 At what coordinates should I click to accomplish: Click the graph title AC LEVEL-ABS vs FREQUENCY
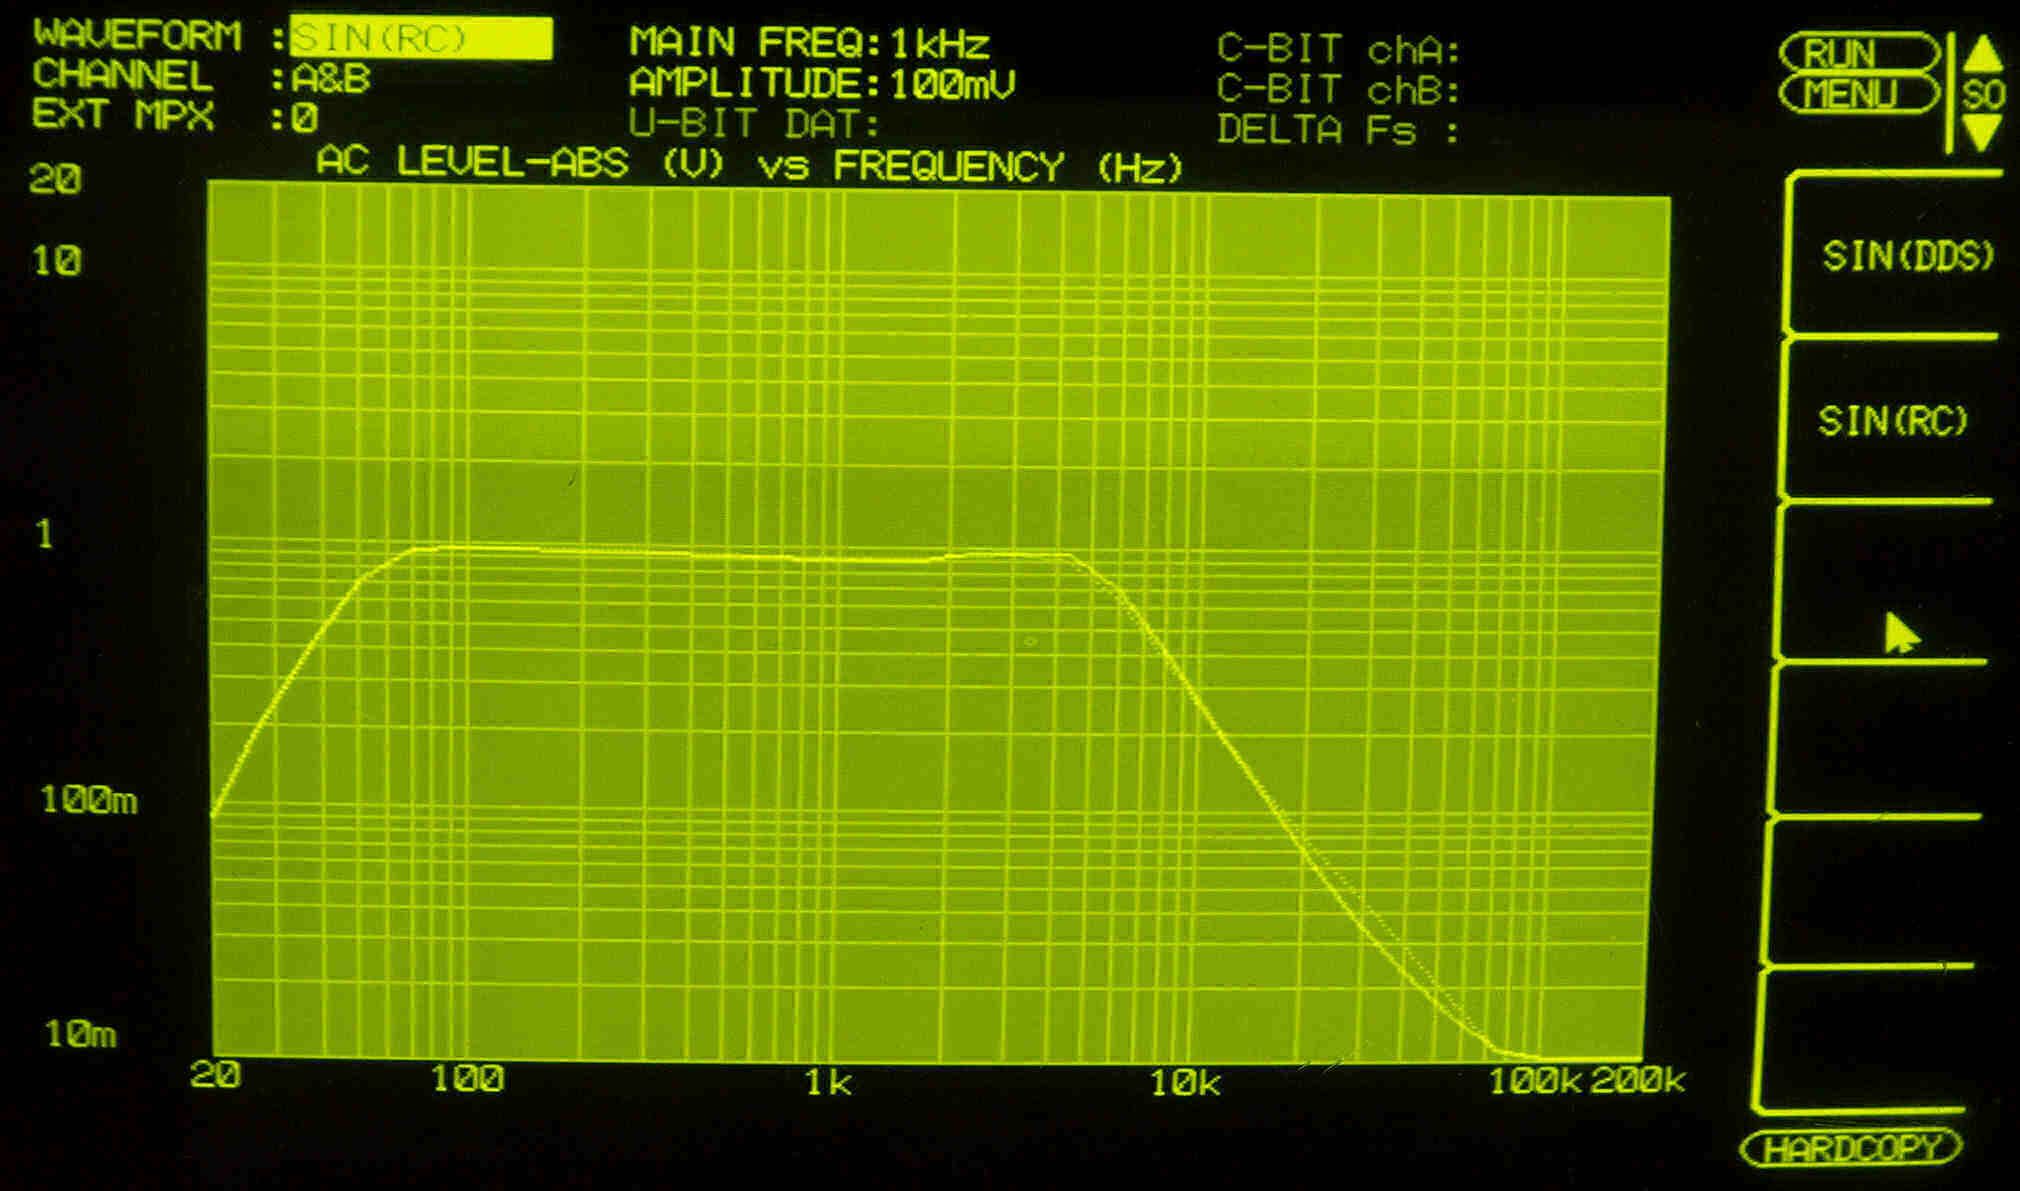[x=750, y=164]
